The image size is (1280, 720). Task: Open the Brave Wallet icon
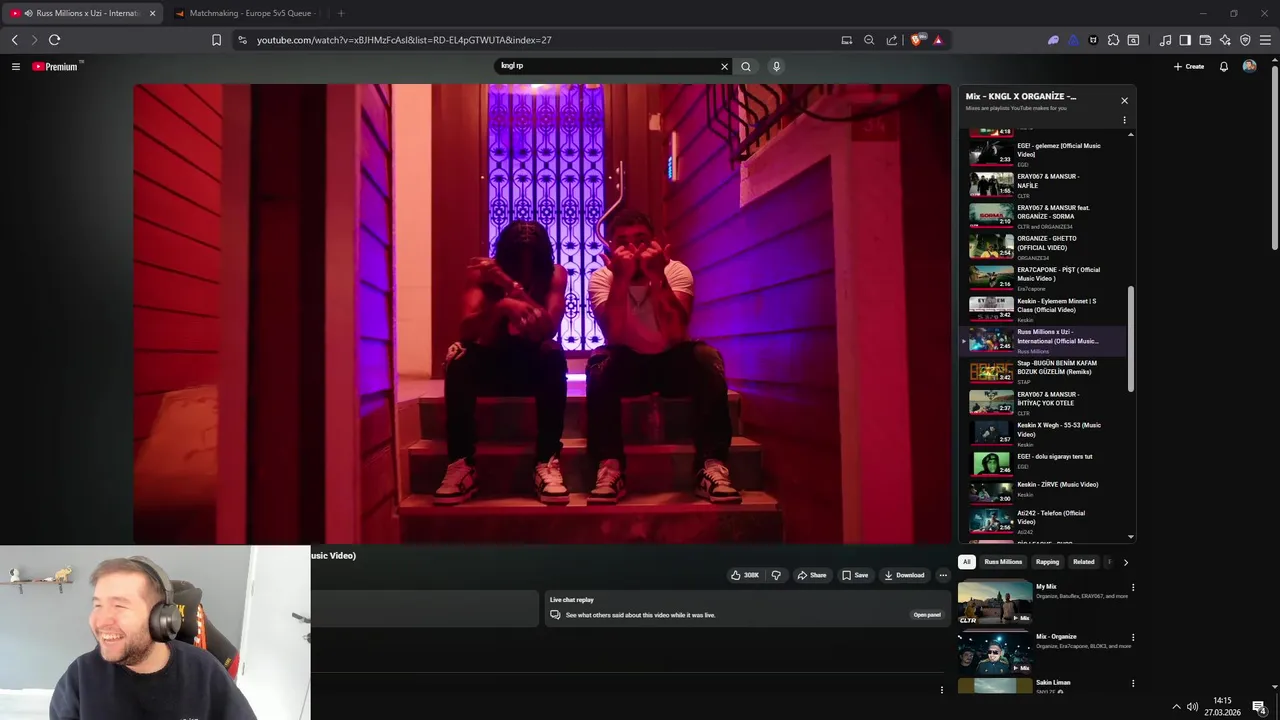pyautogui.click(x=1205, y=40)
